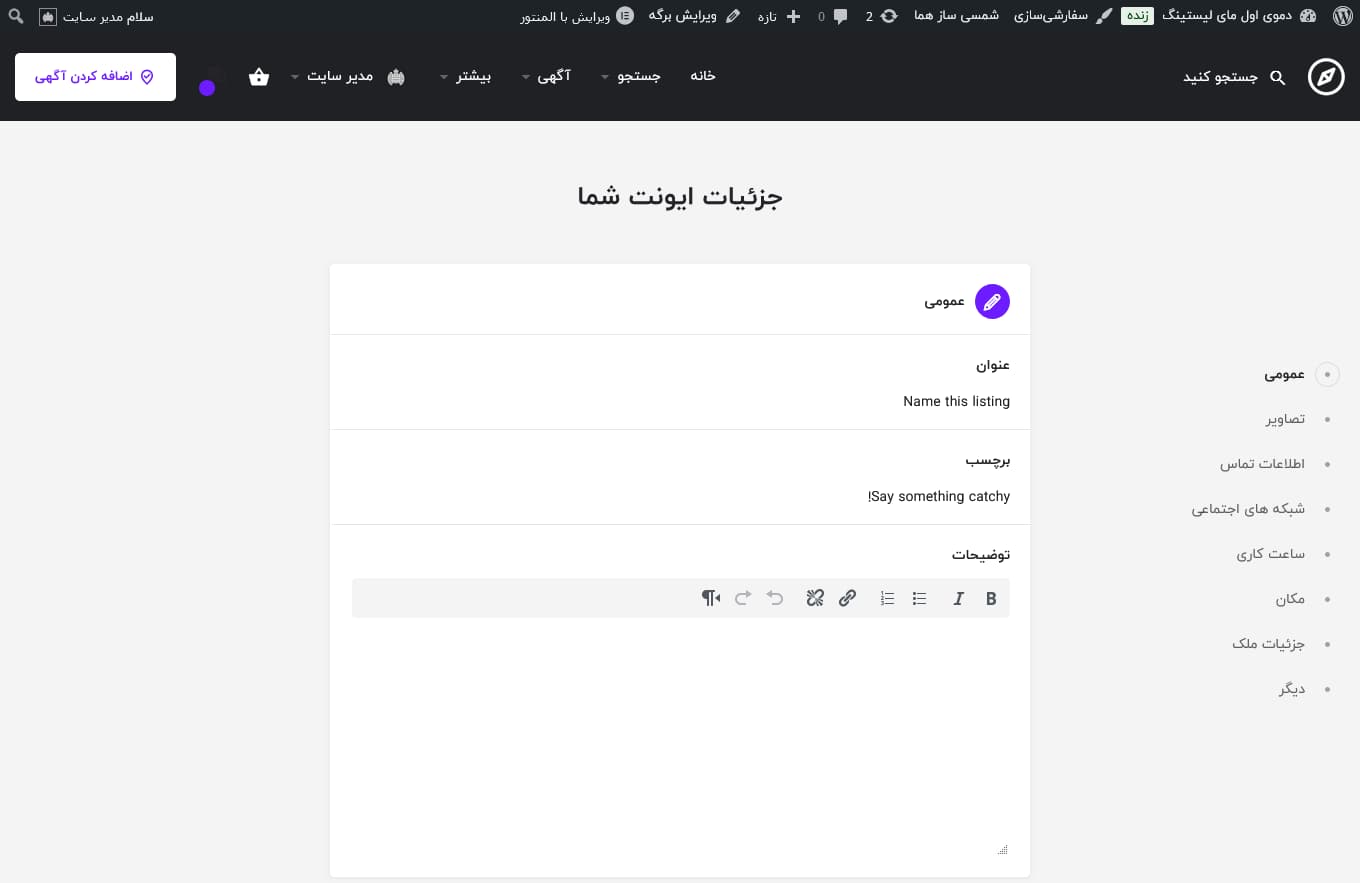Click the سلام مدیر سایت account link
1360x883 pixels.
click(107, 17)
